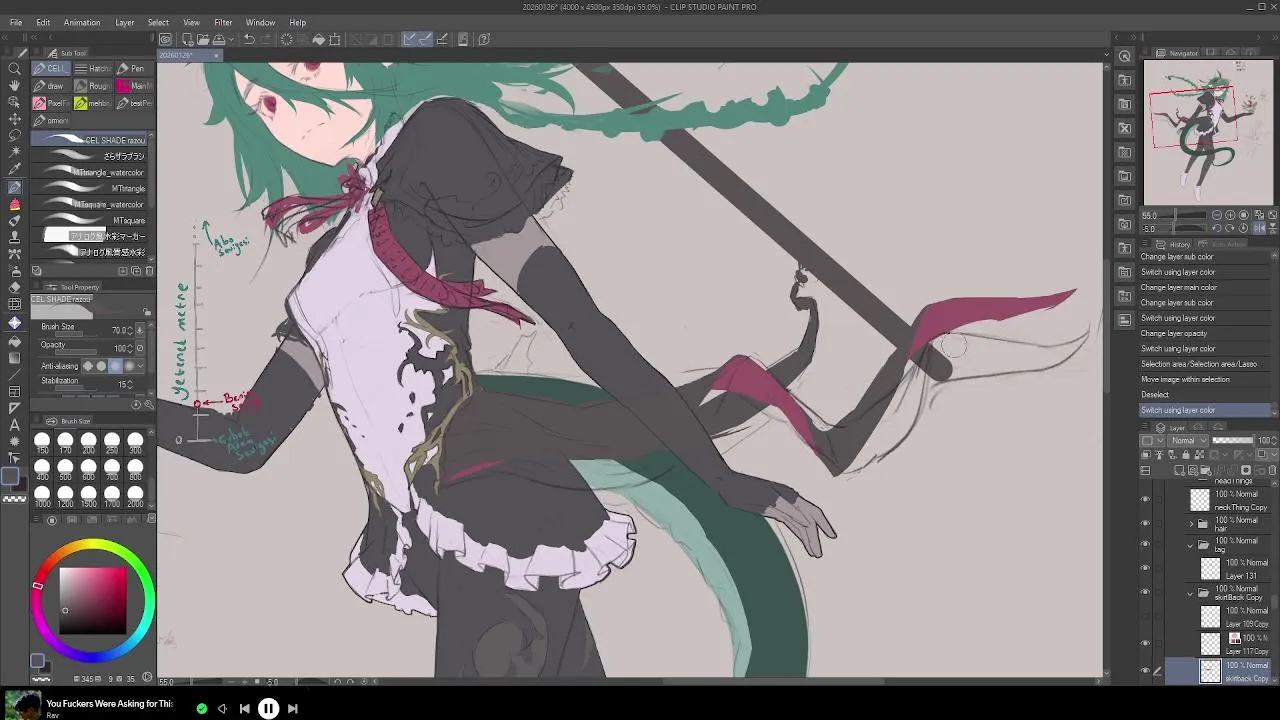Select the Eraser tool
The width and height of the screenshot is (1280, 720).
[15, 288]
